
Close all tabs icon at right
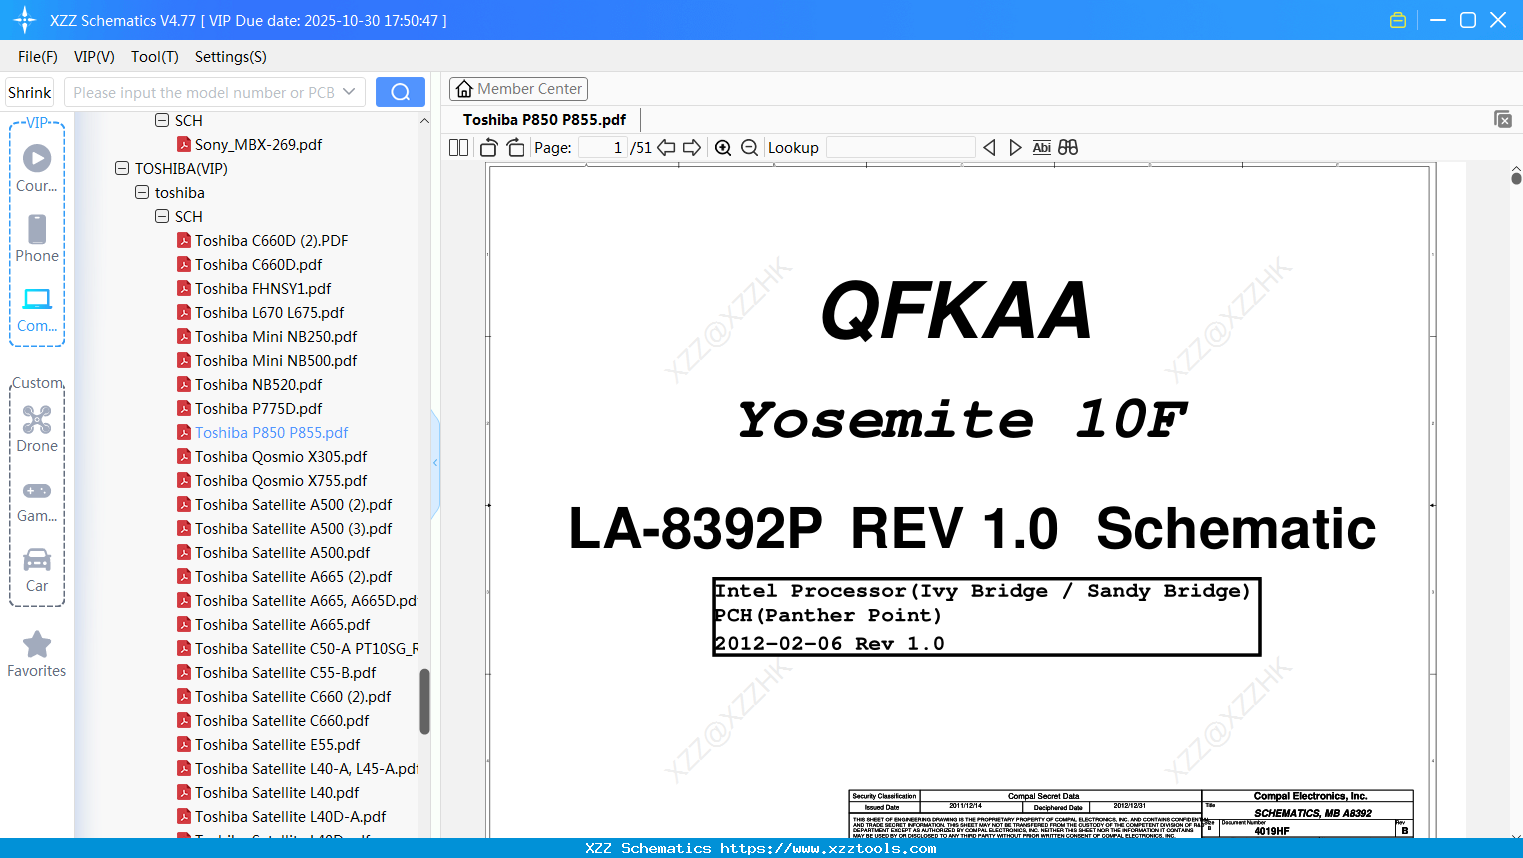pos(1503,119)
